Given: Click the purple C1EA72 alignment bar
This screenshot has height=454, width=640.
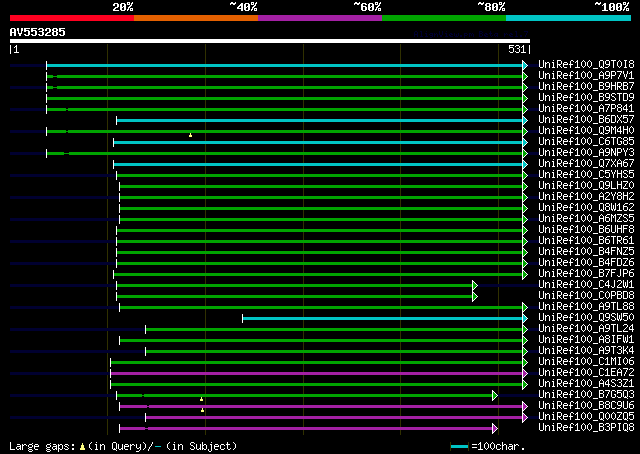Looking at the screenshot, I should pos(316,374).
